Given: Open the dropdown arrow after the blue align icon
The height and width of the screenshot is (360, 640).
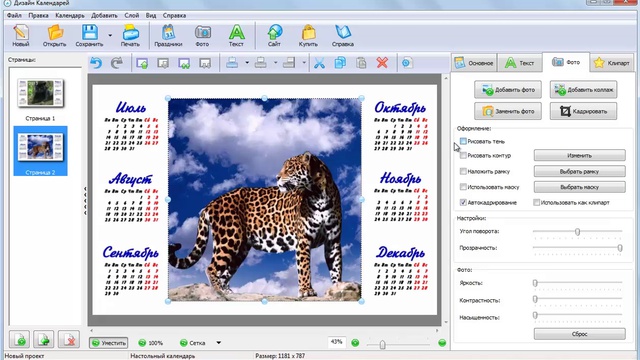Looking at the screenshot, I should tap(247, 63).
